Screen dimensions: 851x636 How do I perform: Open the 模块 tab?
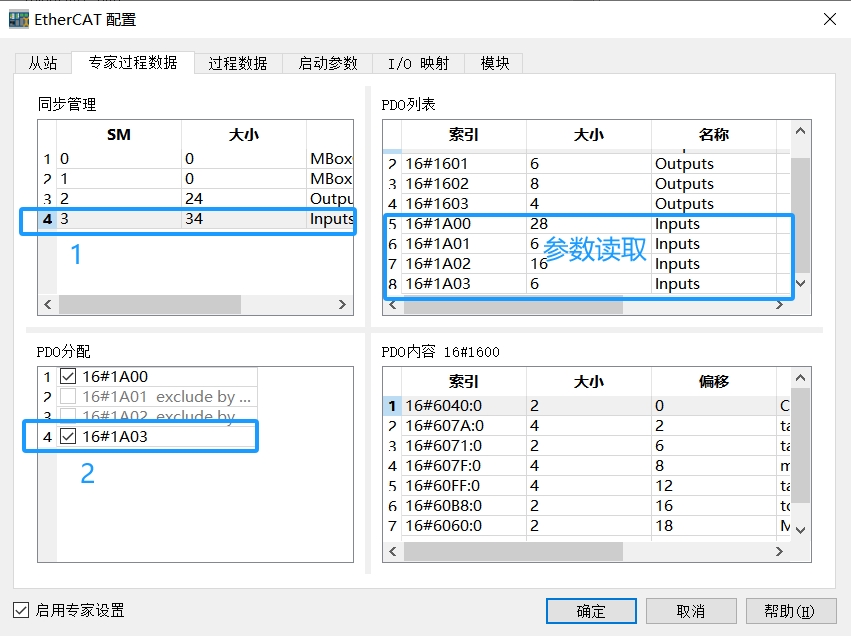pos(495,63)
